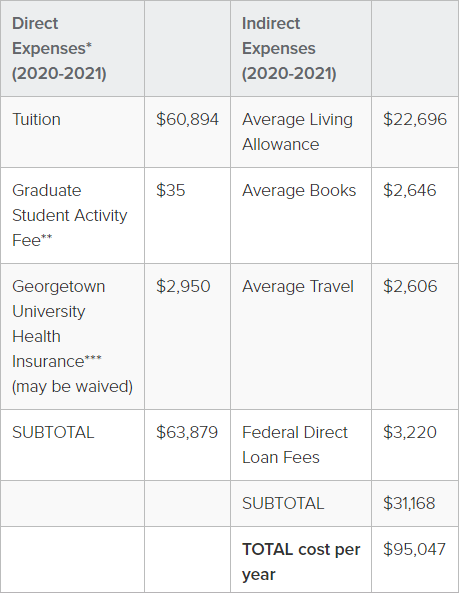Click the $3,220 loan fees amount

(x=410, y=433)
